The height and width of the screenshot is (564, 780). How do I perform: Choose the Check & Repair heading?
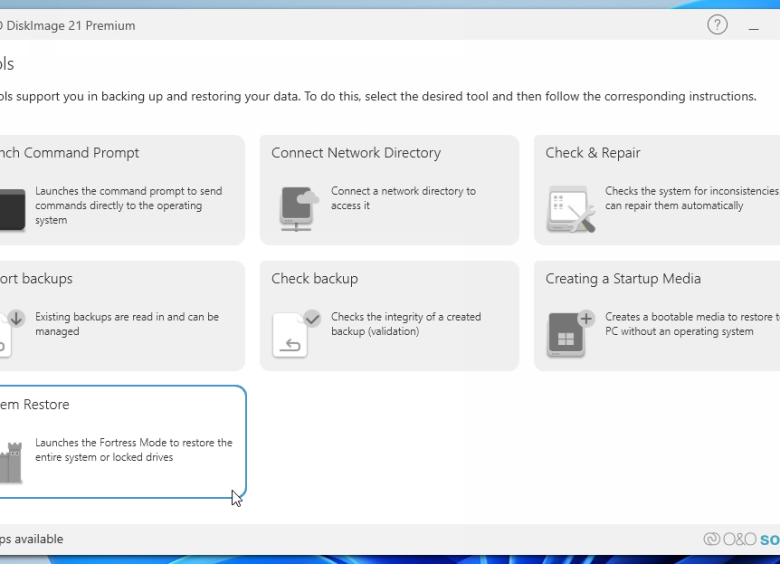[x=592, y=153]
